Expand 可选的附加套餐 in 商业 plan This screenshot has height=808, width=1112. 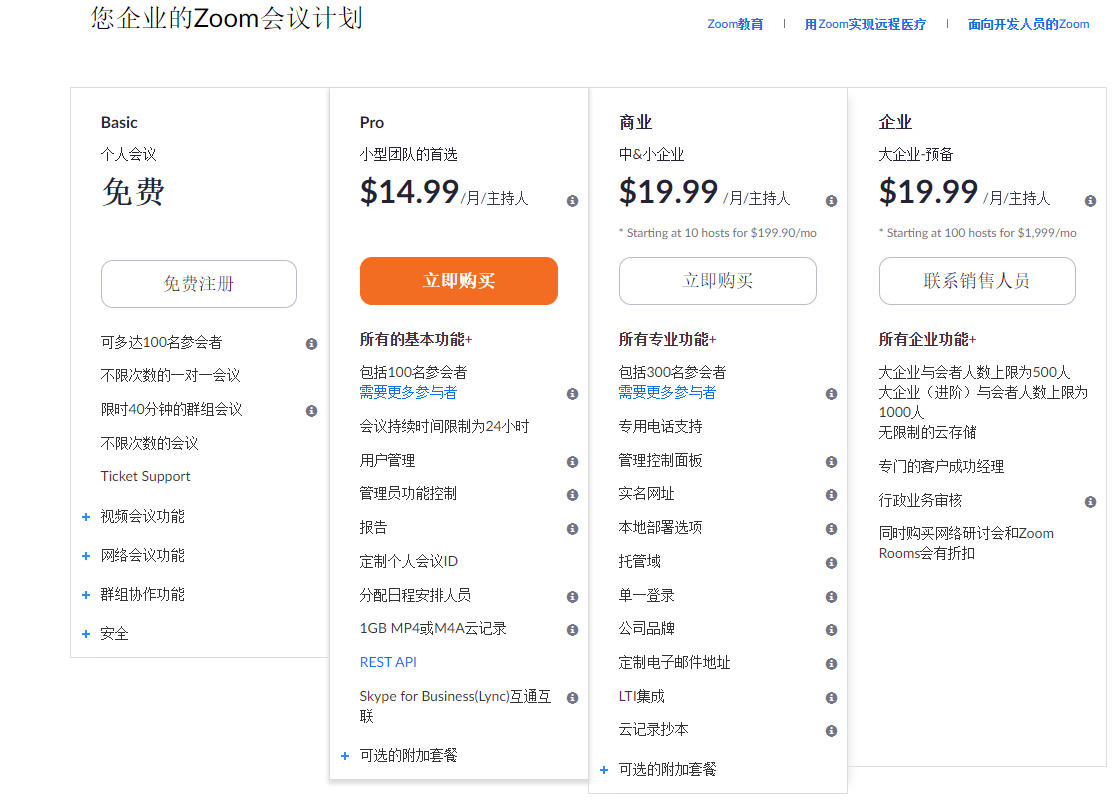pos(604,770)
